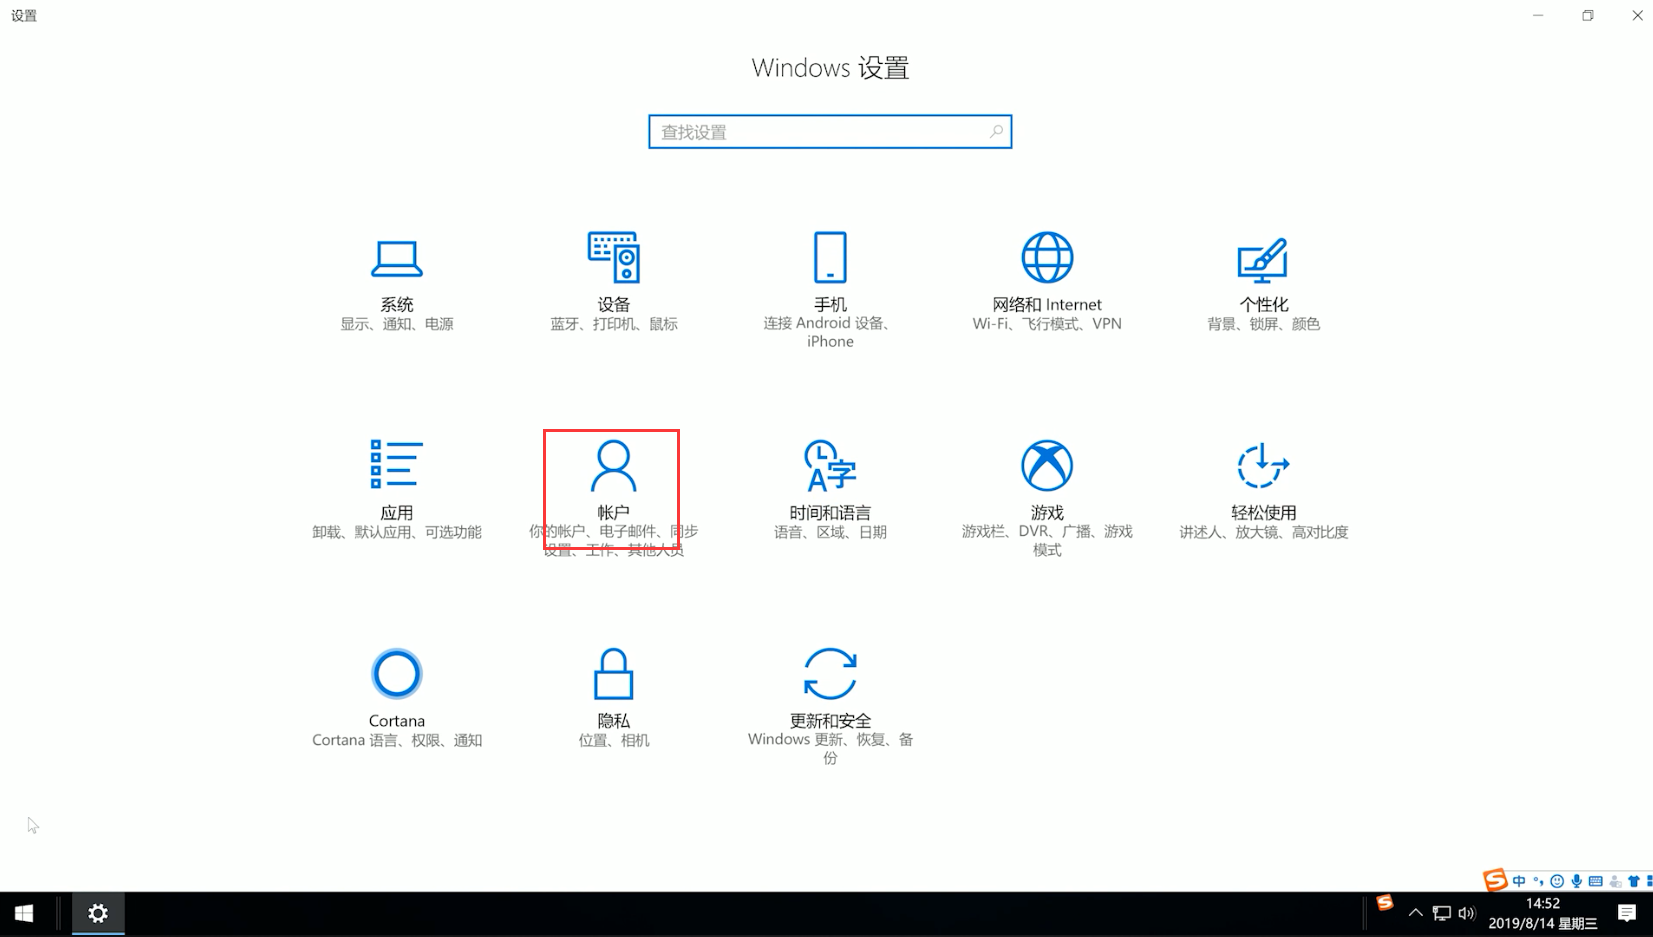Open the 帐户 settings category
Image resolution: width=1653 pixels, height=937 pixels.
[612, 497]
